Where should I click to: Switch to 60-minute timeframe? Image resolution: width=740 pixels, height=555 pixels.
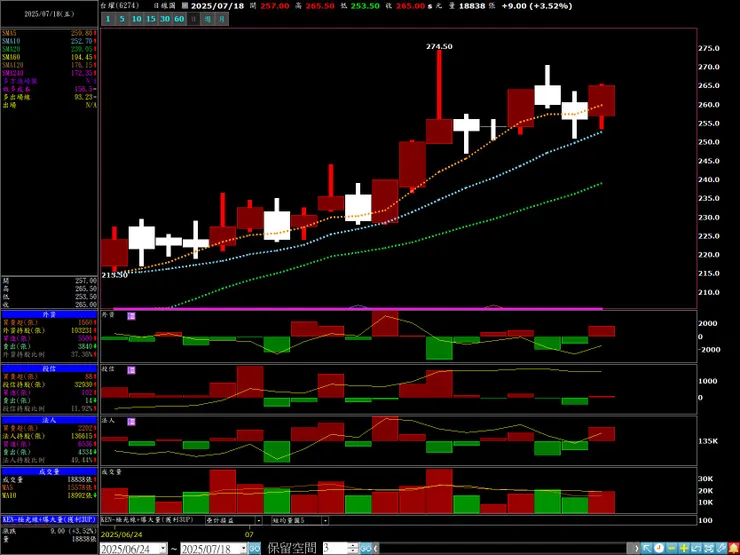(179, 19)
